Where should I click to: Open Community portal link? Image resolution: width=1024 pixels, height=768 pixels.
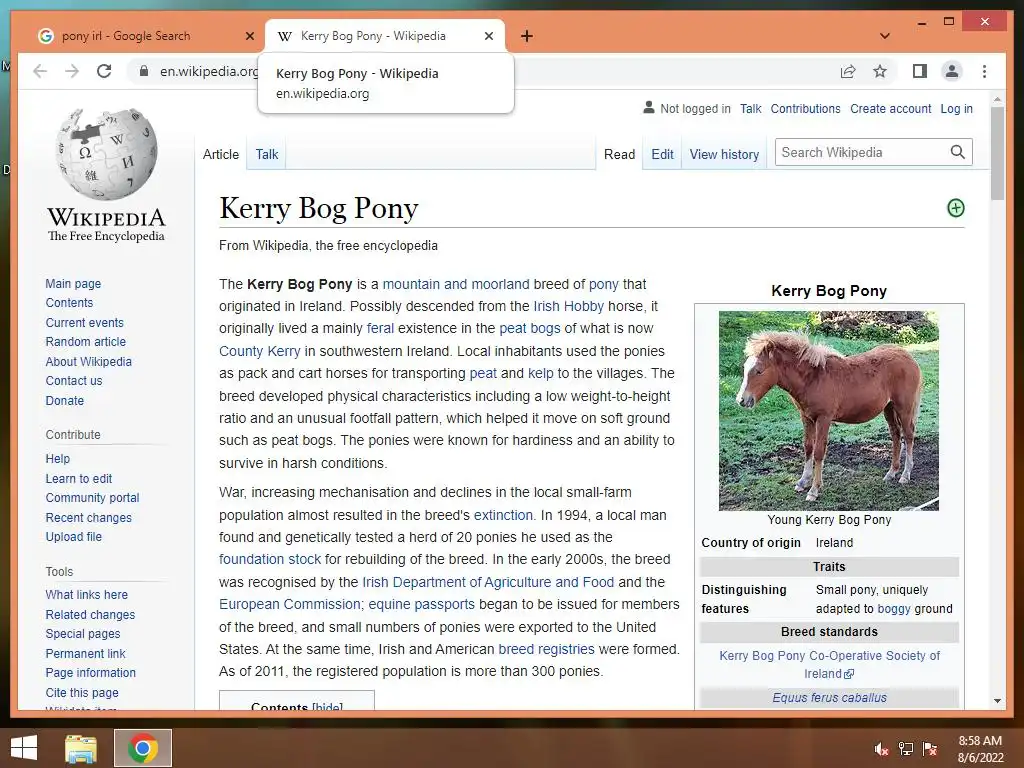pyautogui.click(x=92, y=498)
